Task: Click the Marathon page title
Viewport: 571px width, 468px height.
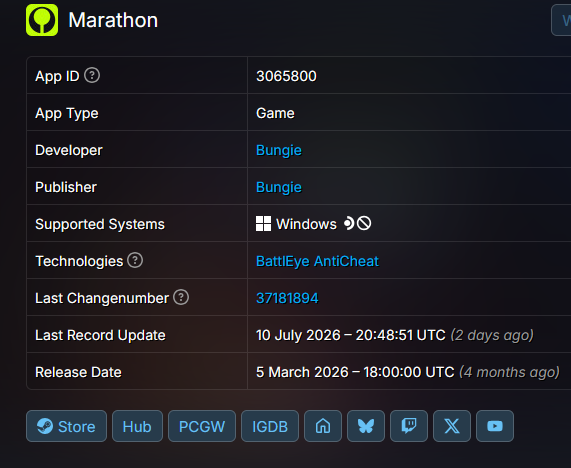Action: pyautogui.click(x=113, y=20)
